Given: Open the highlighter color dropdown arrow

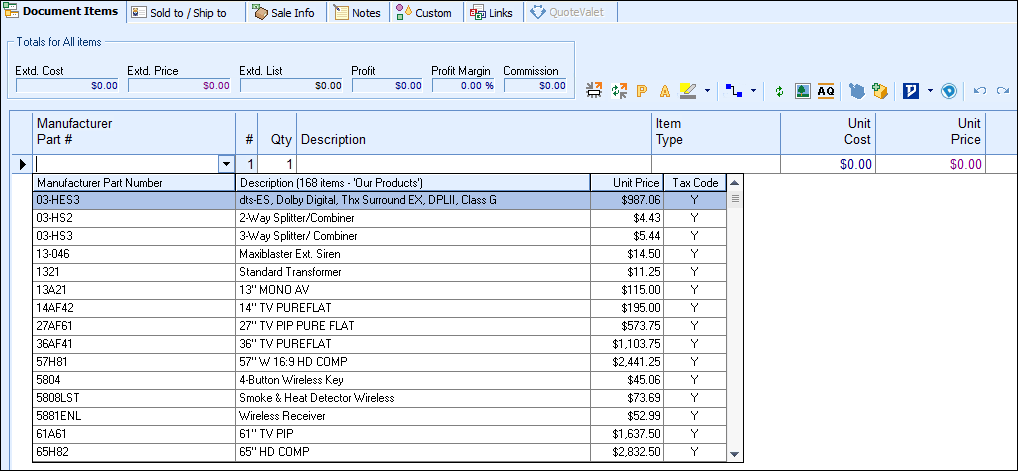Looking at the screenshot, I should tap(707, 91).
